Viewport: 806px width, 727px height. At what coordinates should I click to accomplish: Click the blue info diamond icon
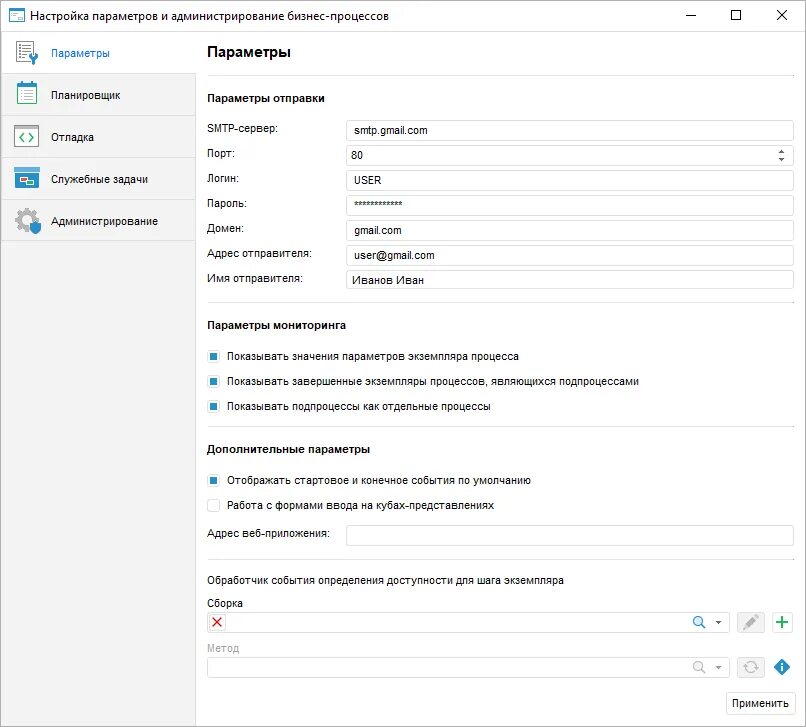(782, 667)
